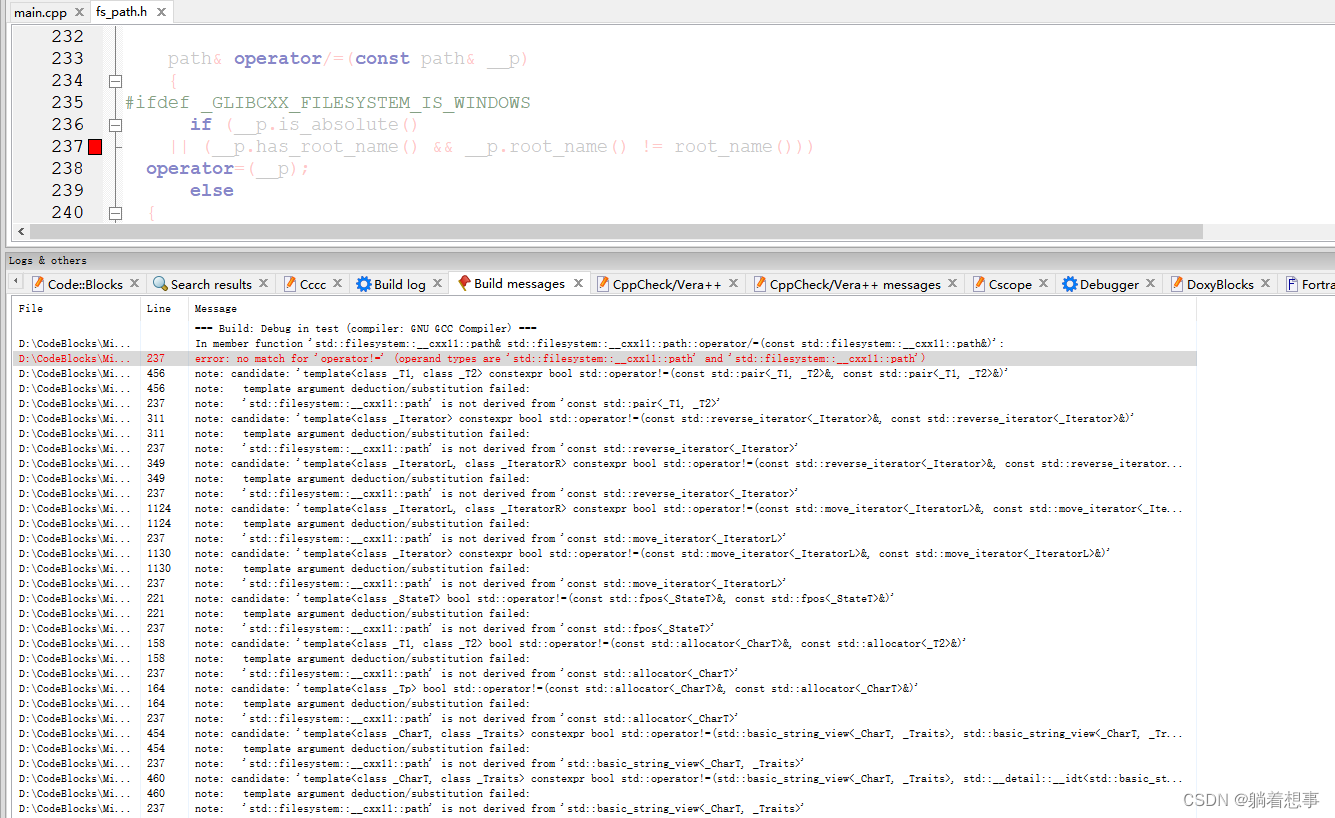Select the move_iterator candidate note at line 1124
The image size is (1335, 818).
coord(604,508)
